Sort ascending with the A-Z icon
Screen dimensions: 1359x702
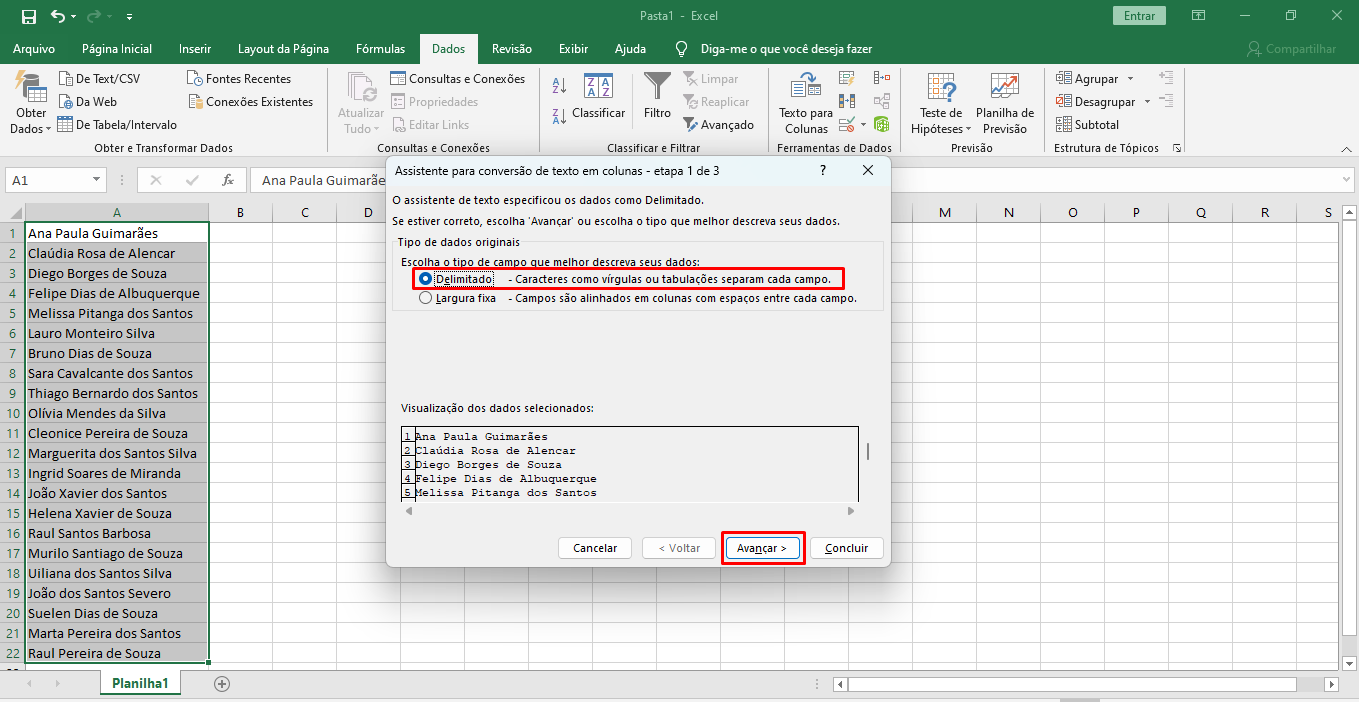(x=560, y=87)
